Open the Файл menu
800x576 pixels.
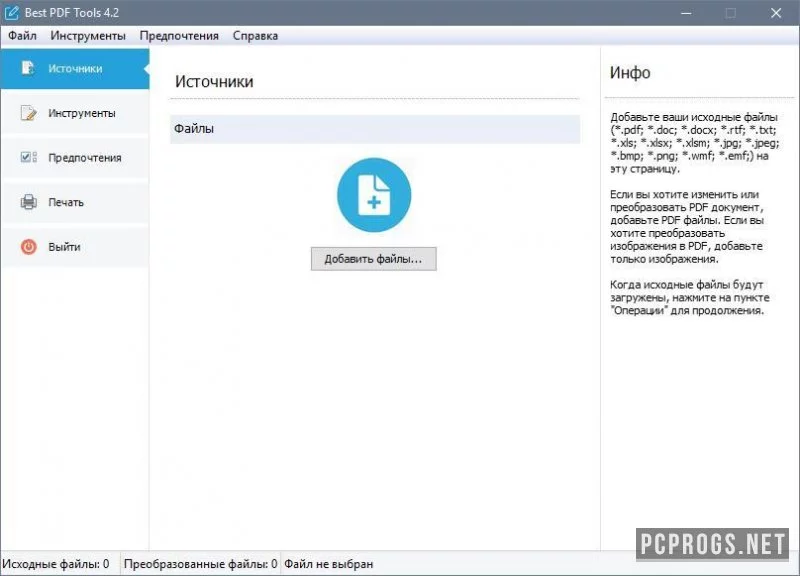click(x=22, y=36)
